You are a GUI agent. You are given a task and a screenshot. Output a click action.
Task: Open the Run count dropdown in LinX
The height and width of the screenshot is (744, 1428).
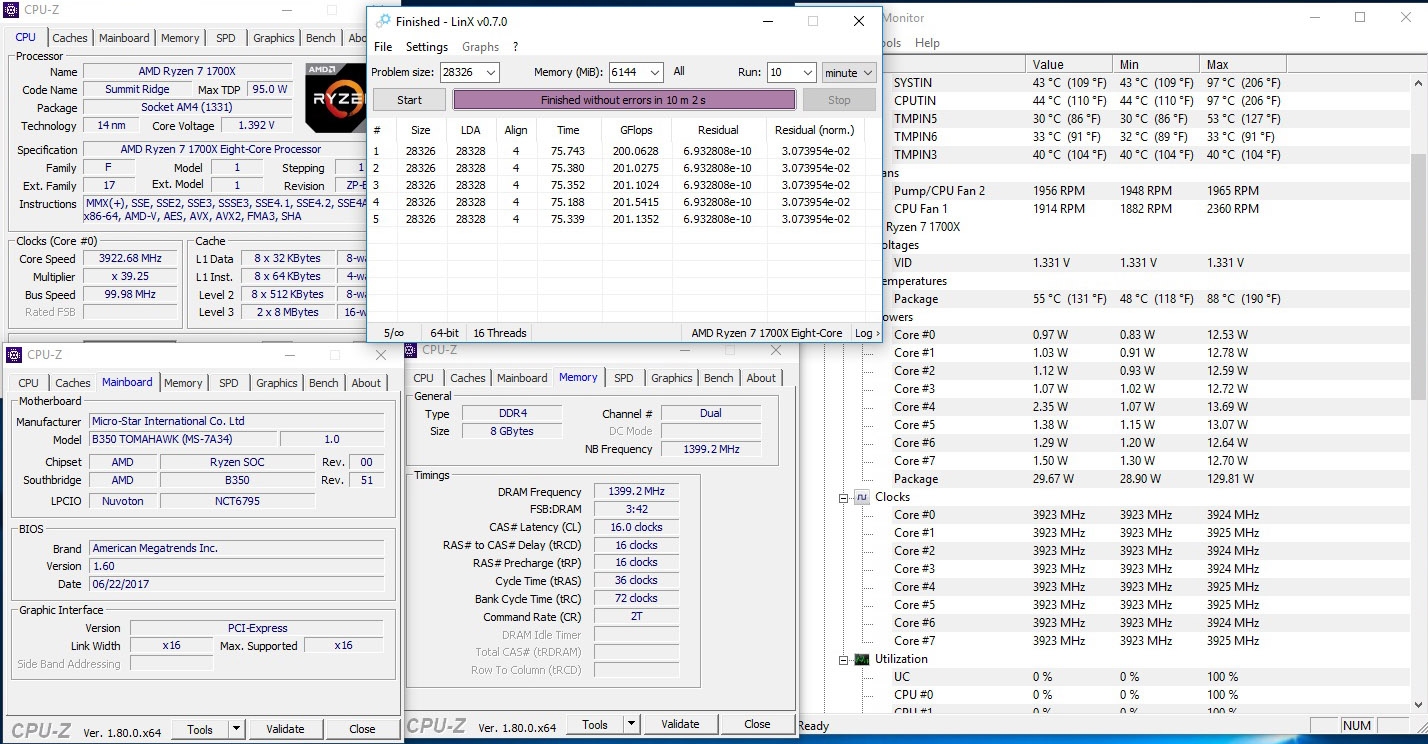807,73
